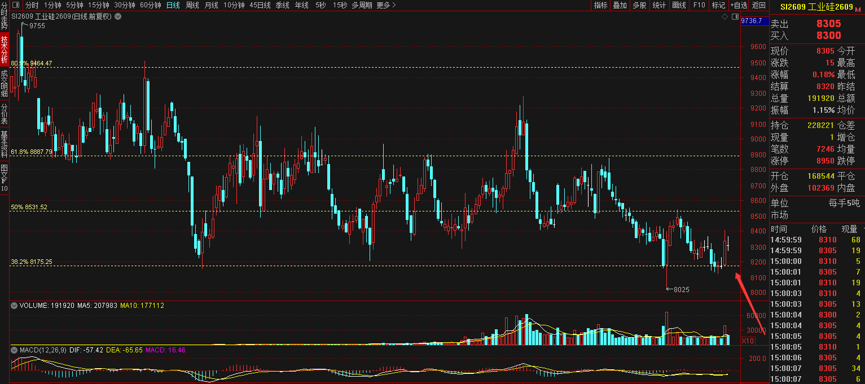Open the 成交明细 sidebar tab
The width and height of the screenshot is (865, 384).
[x=4, y=83]
